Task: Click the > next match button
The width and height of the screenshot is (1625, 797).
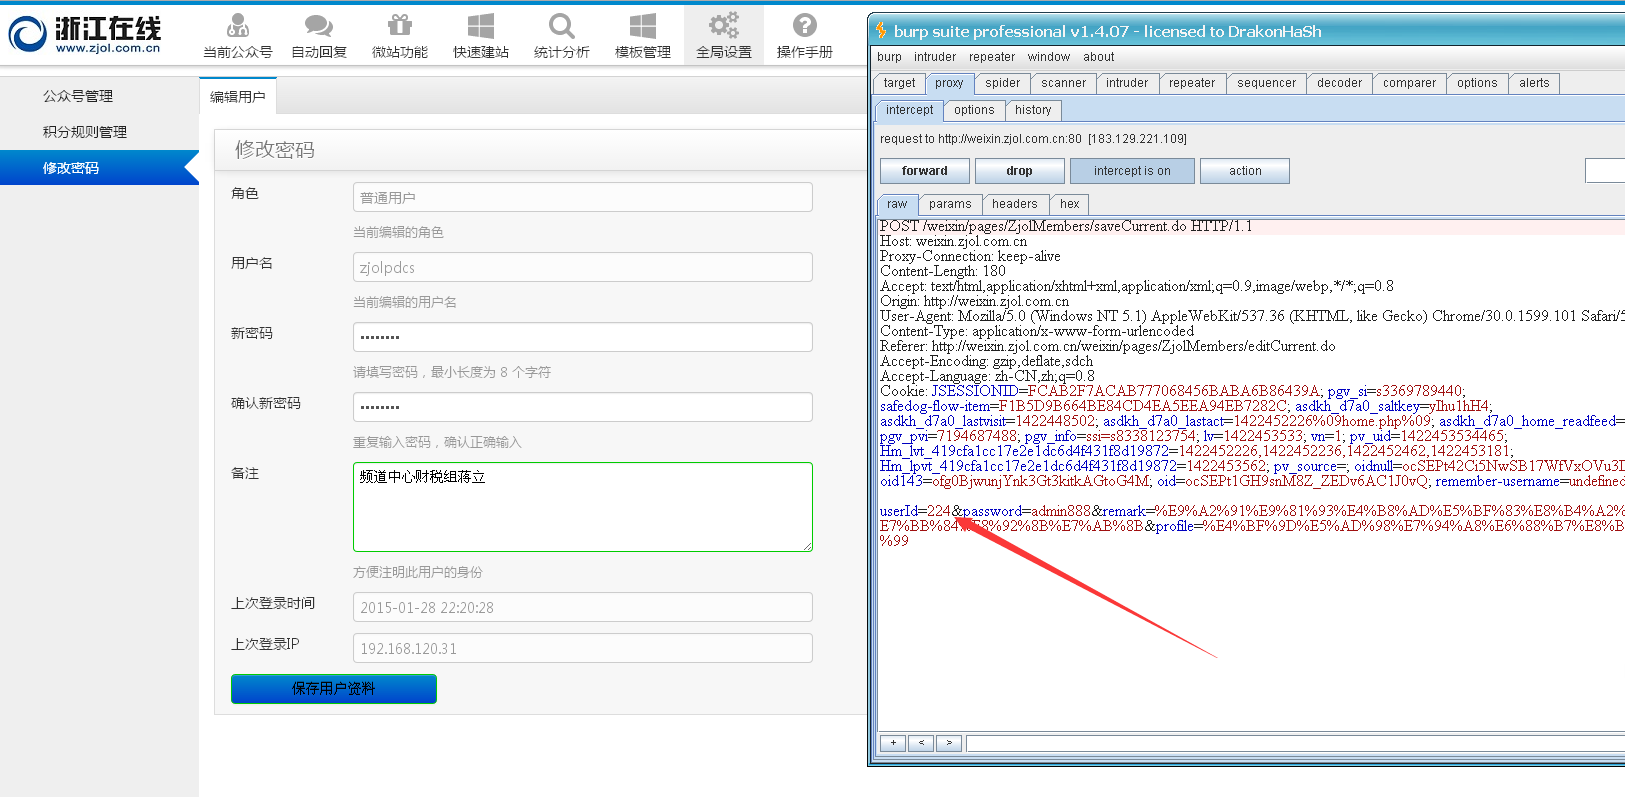Action: pos(949,743)
